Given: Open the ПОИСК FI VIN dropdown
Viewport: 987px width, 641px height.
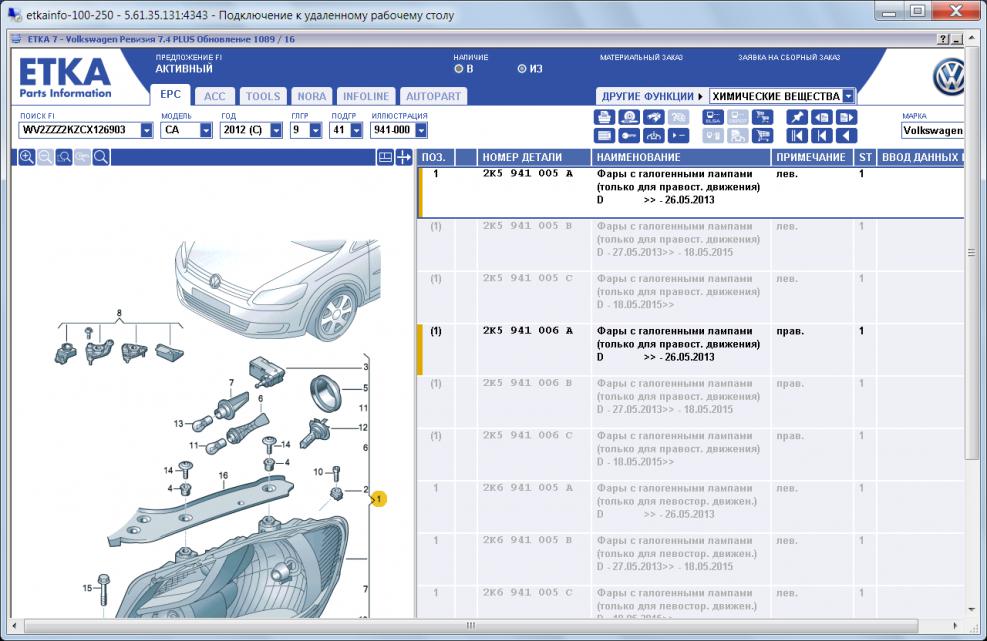Looking at the screenshot, I should click(147, 130).
